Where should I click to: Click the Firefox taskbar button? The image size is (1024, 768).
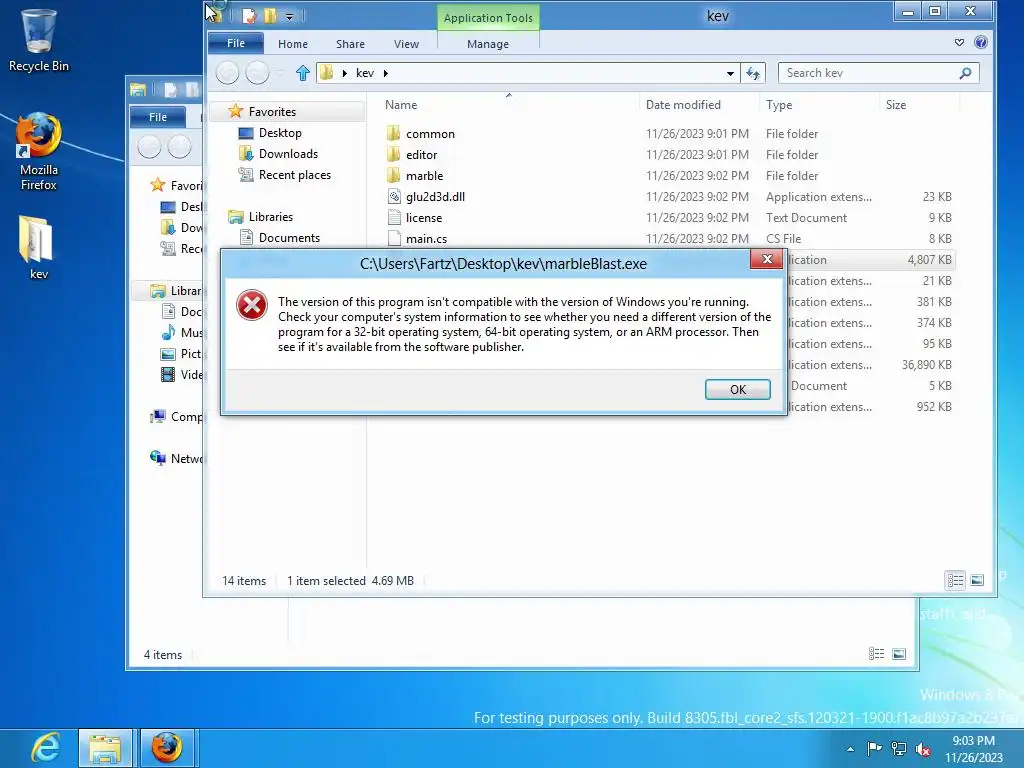167,748
